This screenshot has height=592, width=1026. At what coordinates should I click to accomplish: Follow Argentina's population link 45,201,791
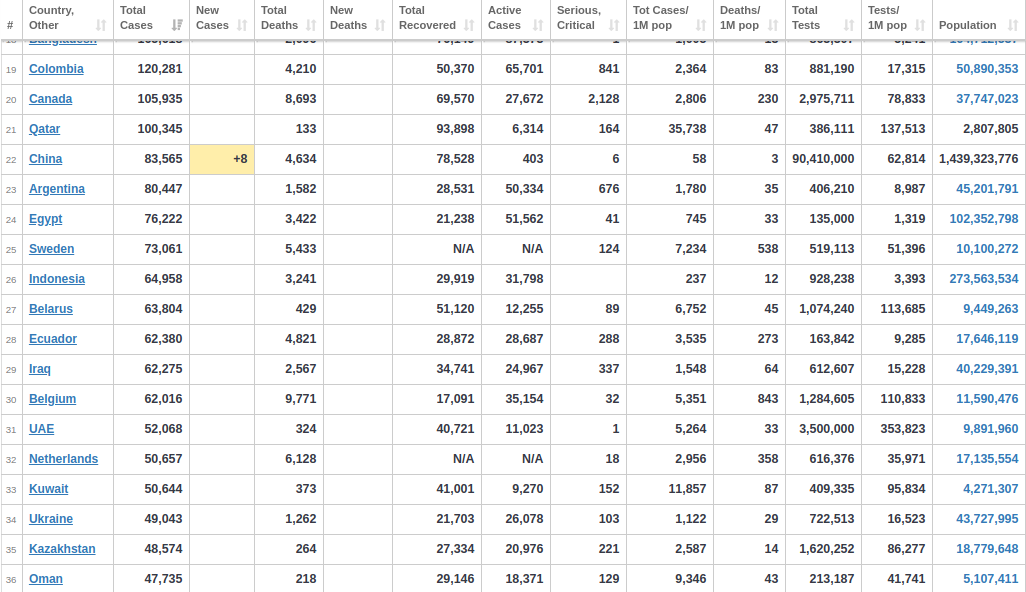pyautogui.click(x=987, y=189)
